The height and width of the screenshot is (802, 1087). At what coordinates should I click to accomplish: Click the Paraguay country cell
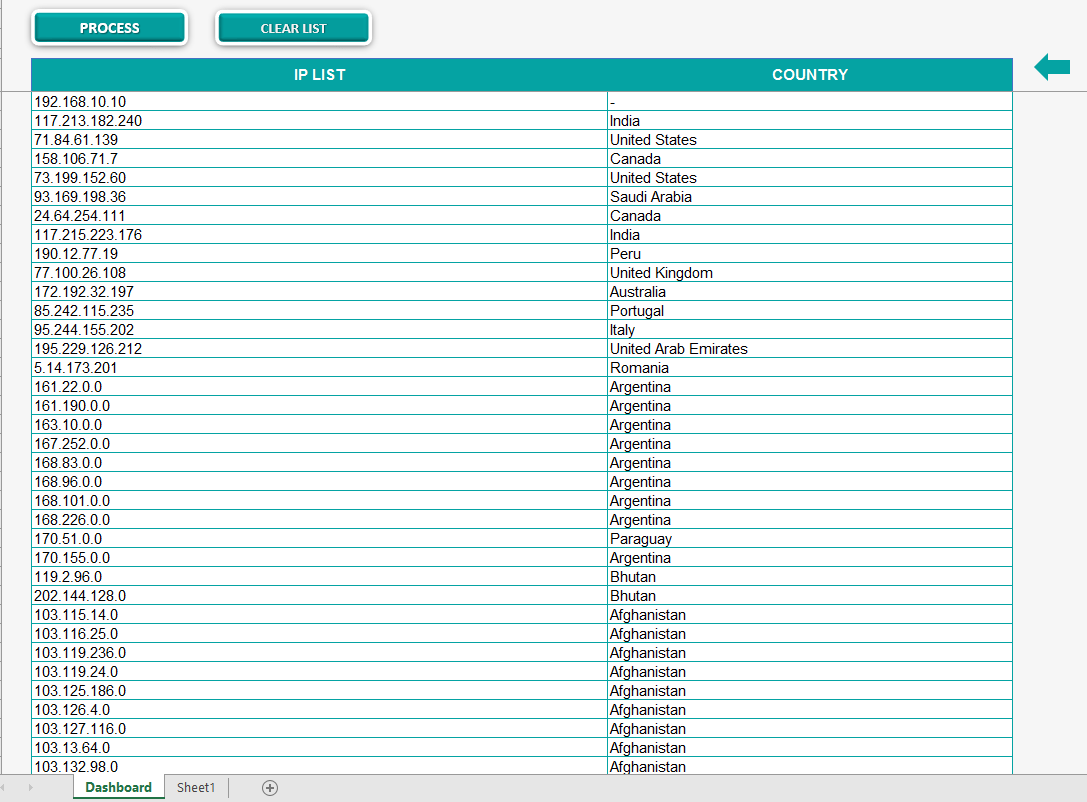point(810,539)
